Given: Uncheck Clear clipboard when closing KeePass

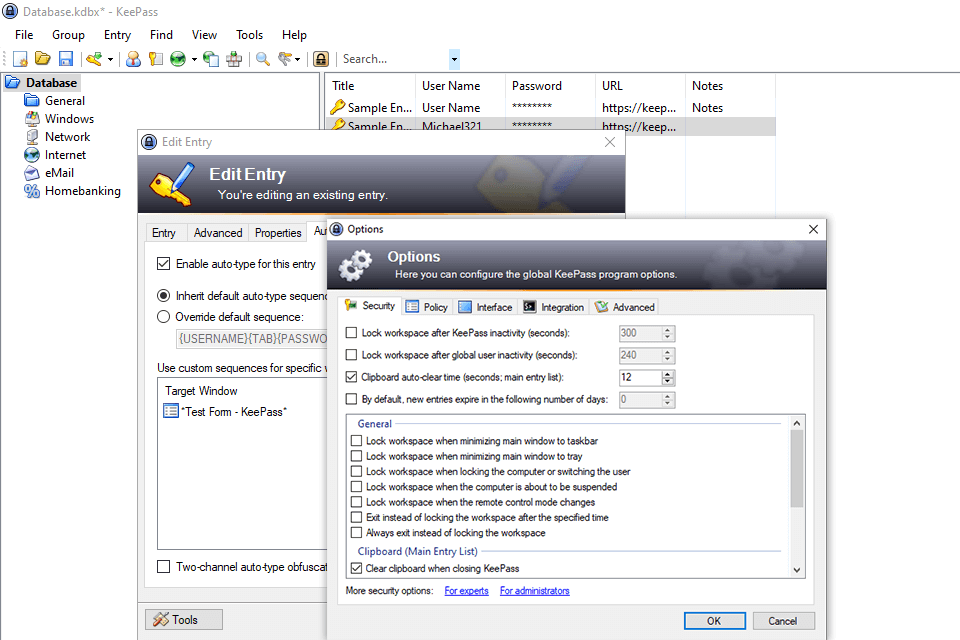Looking at the screenshot, I should (x=356, y=568).
